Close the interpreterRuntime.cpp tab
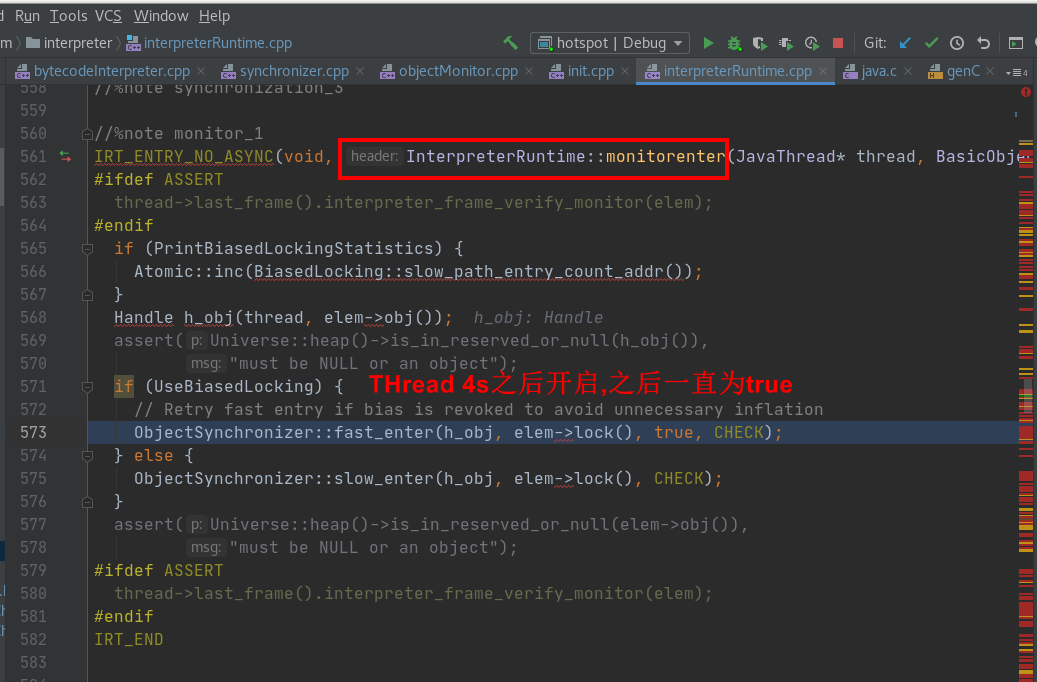This screenshot has height=682, width=1037. point(823,71)
